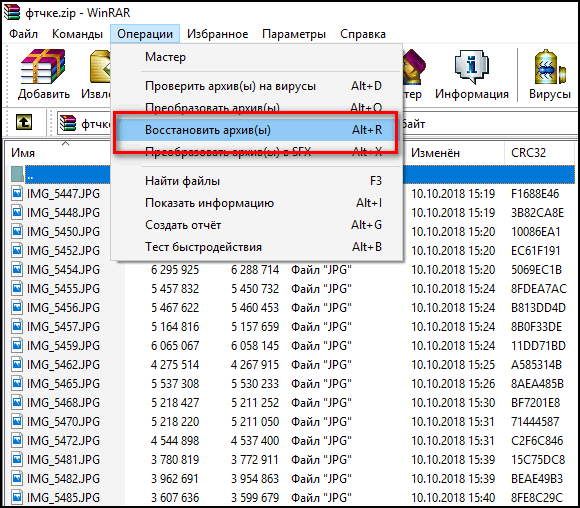Select file IMG_5457.JPG

pyautogui.click(x=63, y=327)
